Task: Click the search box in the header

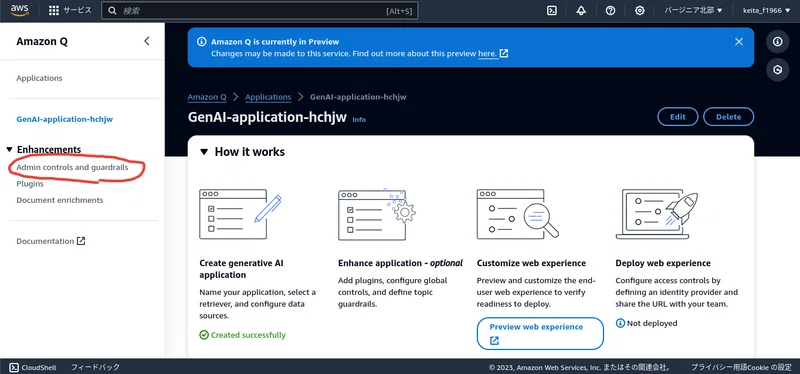Action: pyautogui.click(x=260, y=11)
